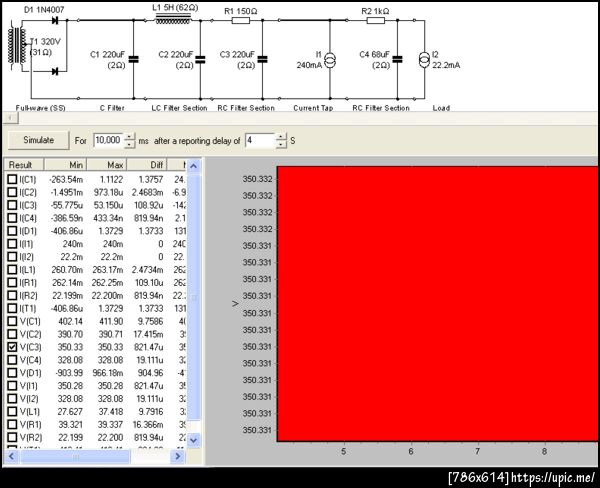The height and width of the screenshot is (488, 600).
Task: Click results table scroll up arrow
Action: [194, 166]
